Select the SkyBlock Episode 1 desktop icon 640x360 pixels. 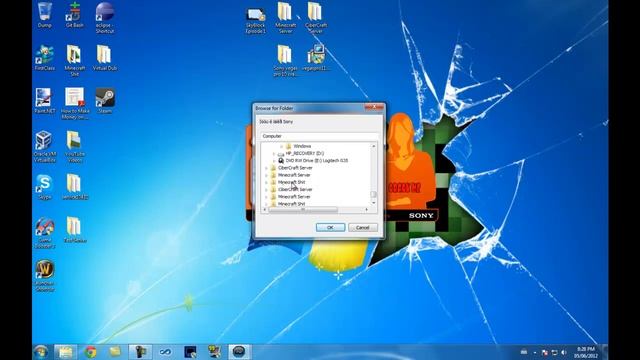tap(256, 20)
